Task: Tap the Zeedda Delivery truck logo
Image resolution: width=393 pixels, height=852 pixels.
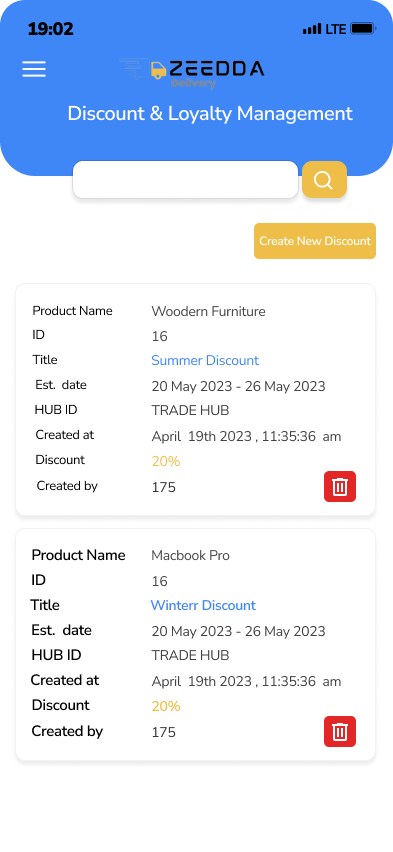Action: tap(158, 70)
